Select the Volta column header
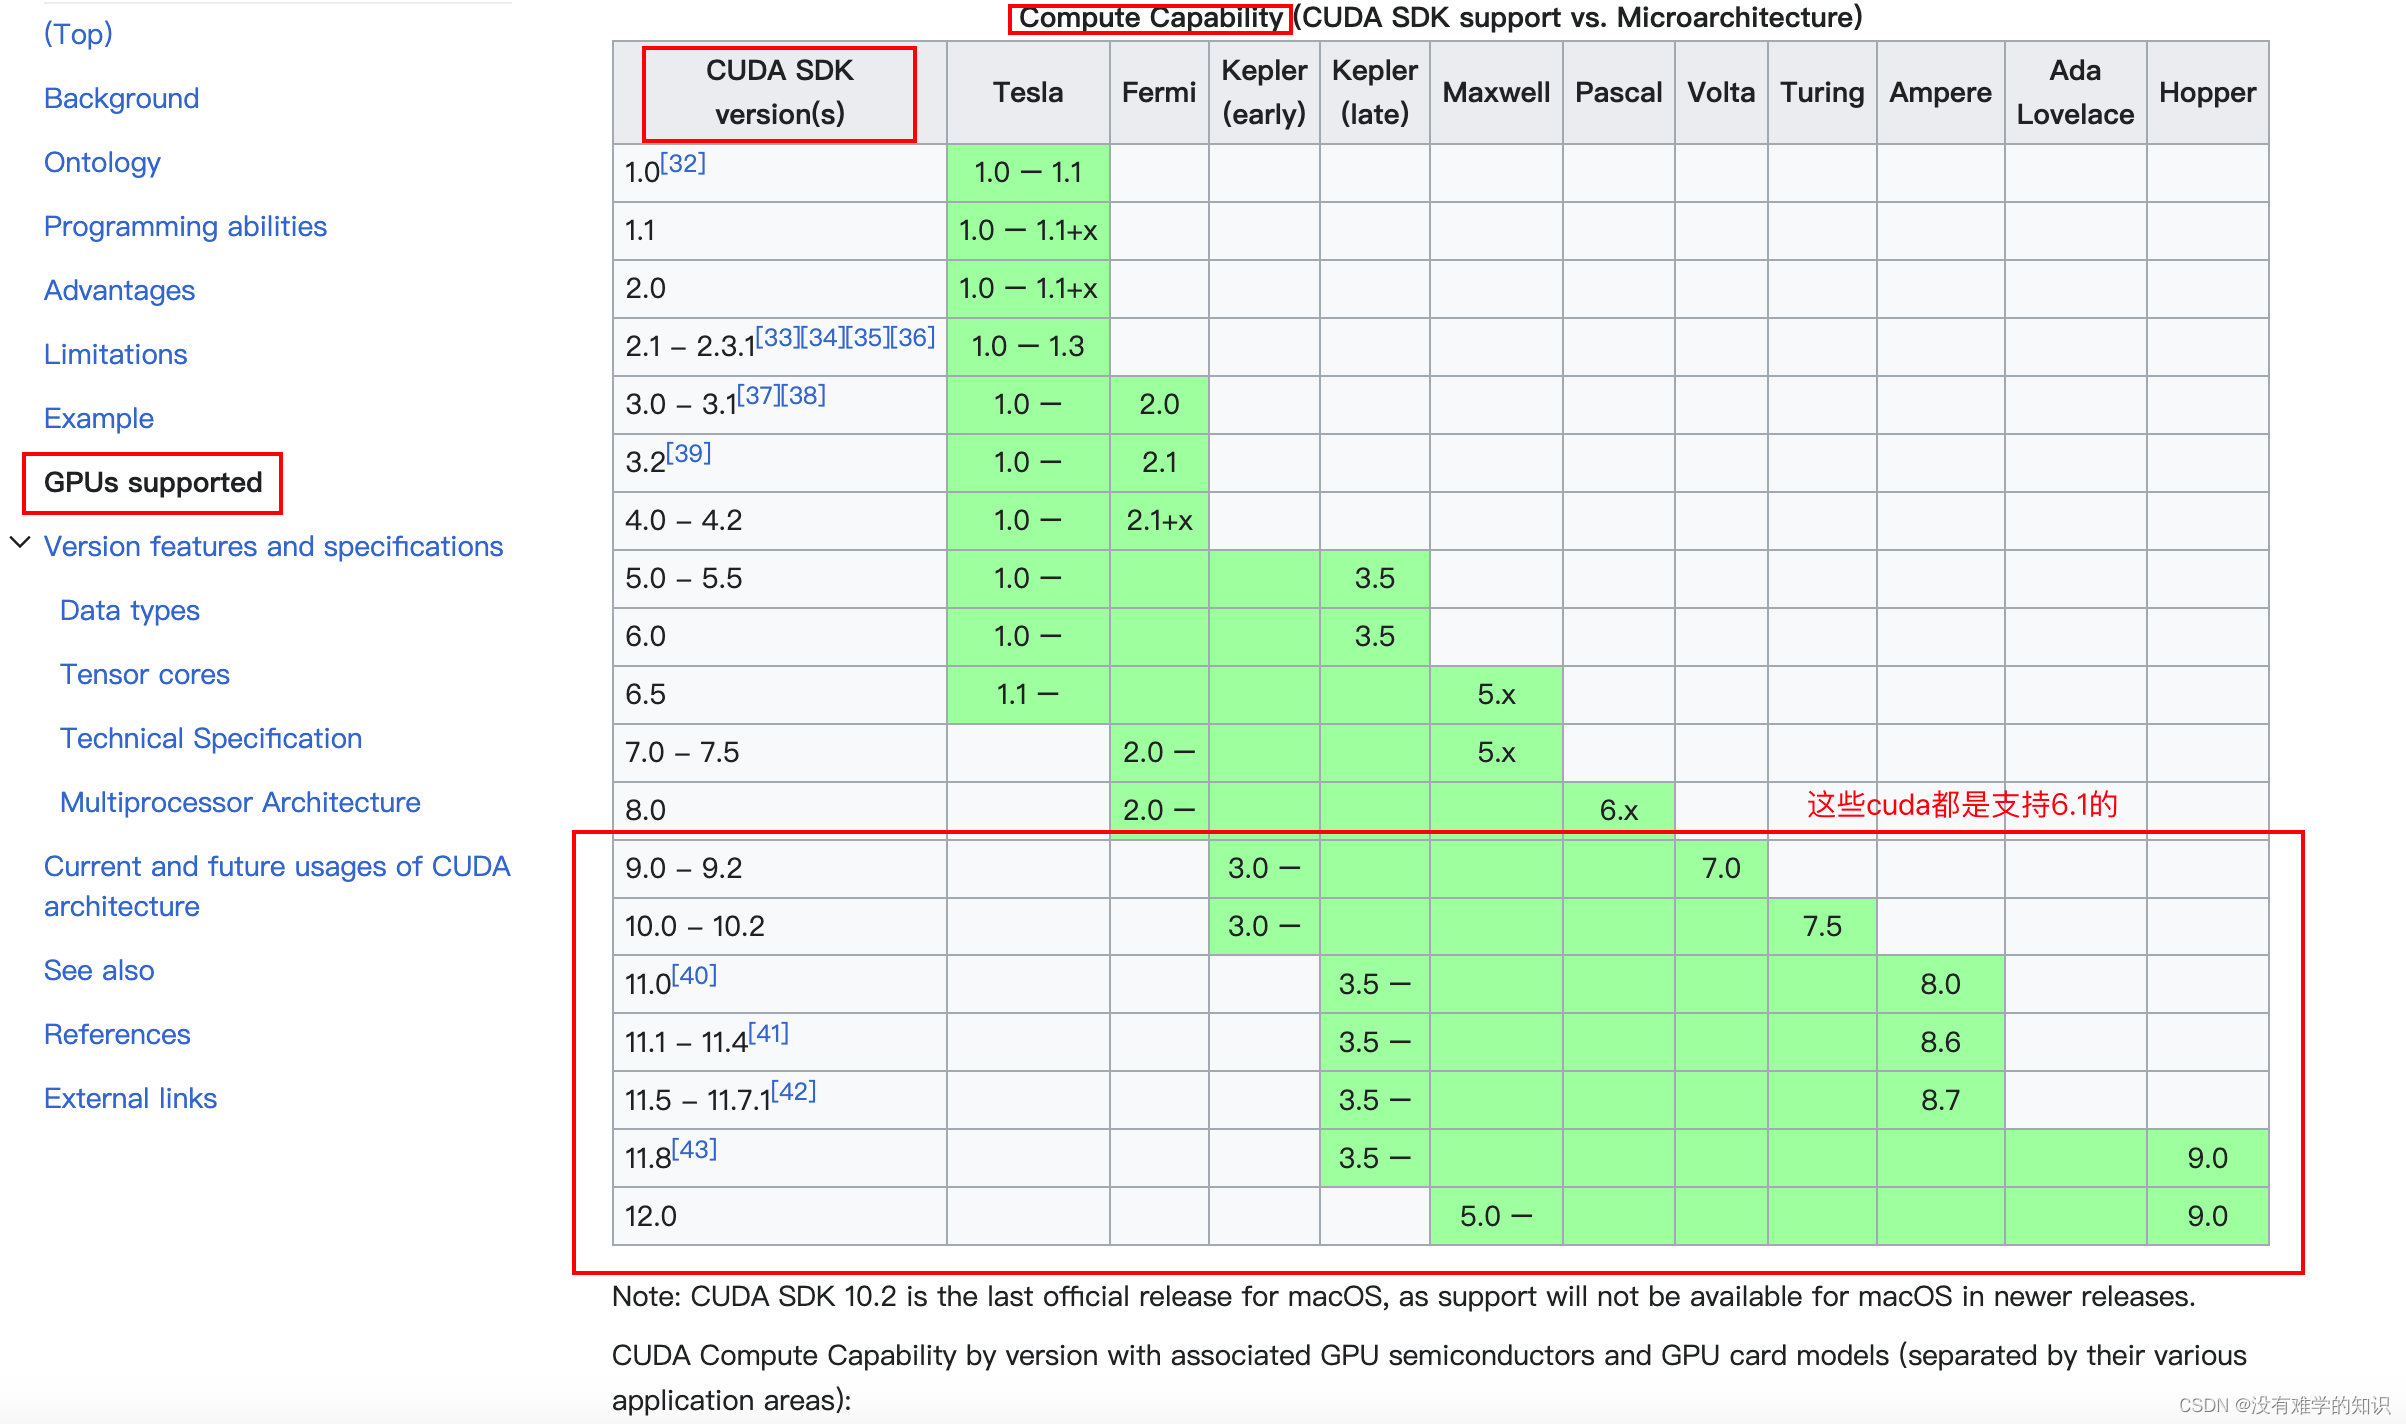This screenshot has width=2406, height=1424. pyautogui.click(x=1721, y=93)
